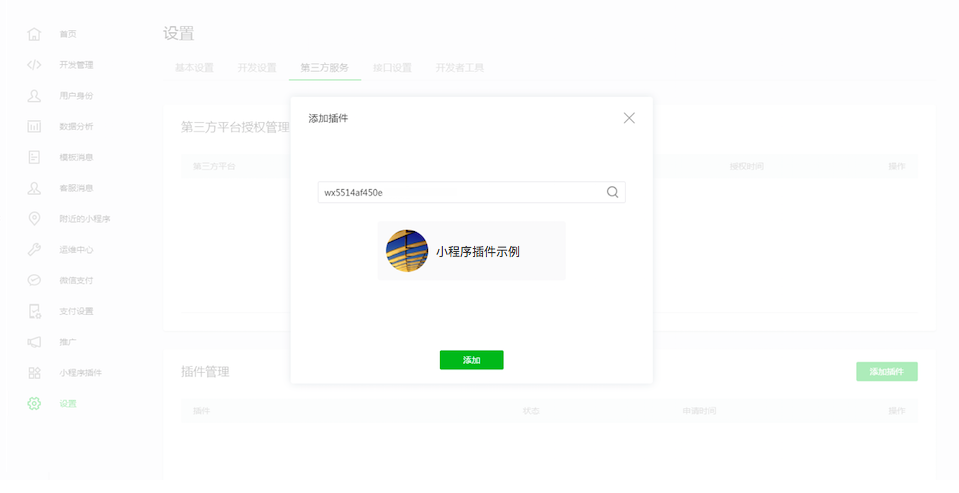Screen dimensions: 959x493
Task: Click the 附近的小程序 location pin icon
Action: (34, 219)
